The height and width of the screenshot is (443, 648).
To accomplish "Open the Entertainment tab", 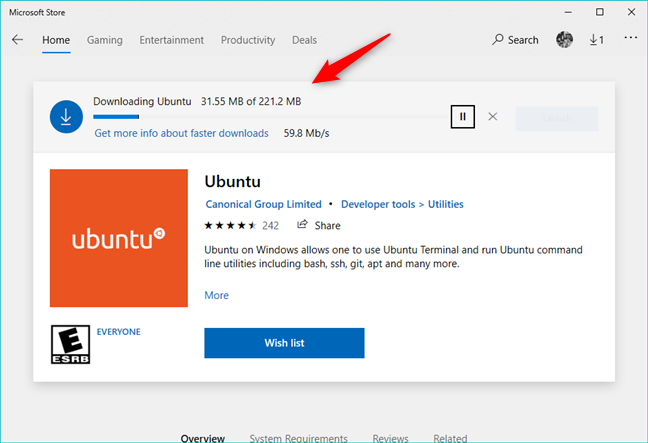I will tap(172, 40).
